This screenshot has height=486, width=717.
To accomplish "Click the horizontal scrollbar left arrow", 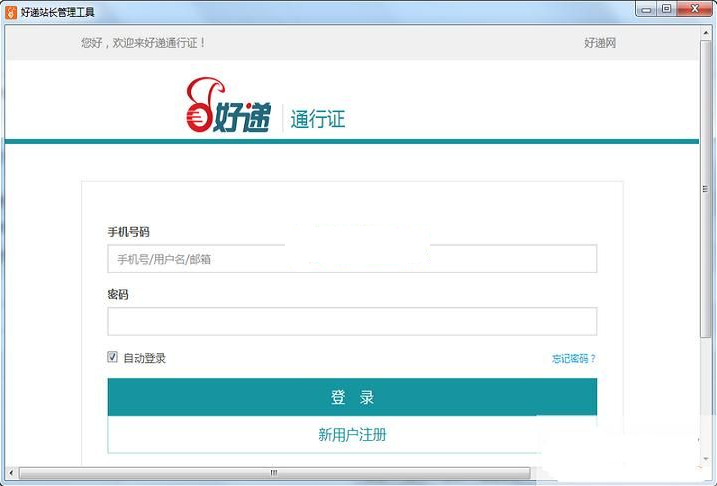I will click(11, 473).
